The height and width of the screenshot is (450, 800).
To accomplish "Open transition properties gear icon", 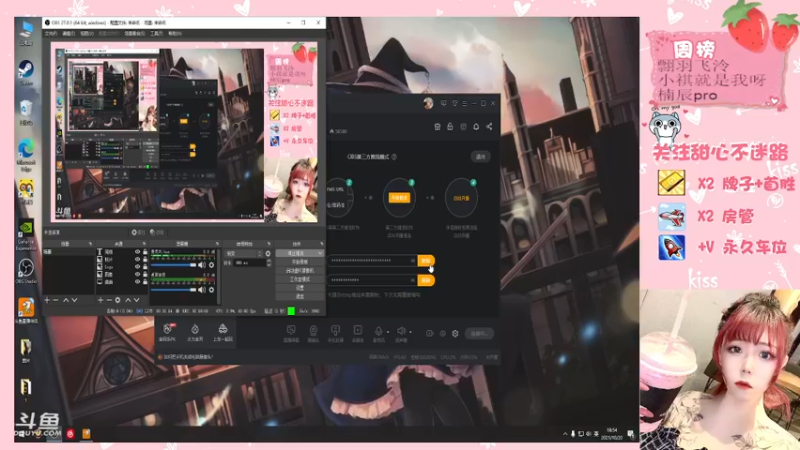I will coord(268,253).
